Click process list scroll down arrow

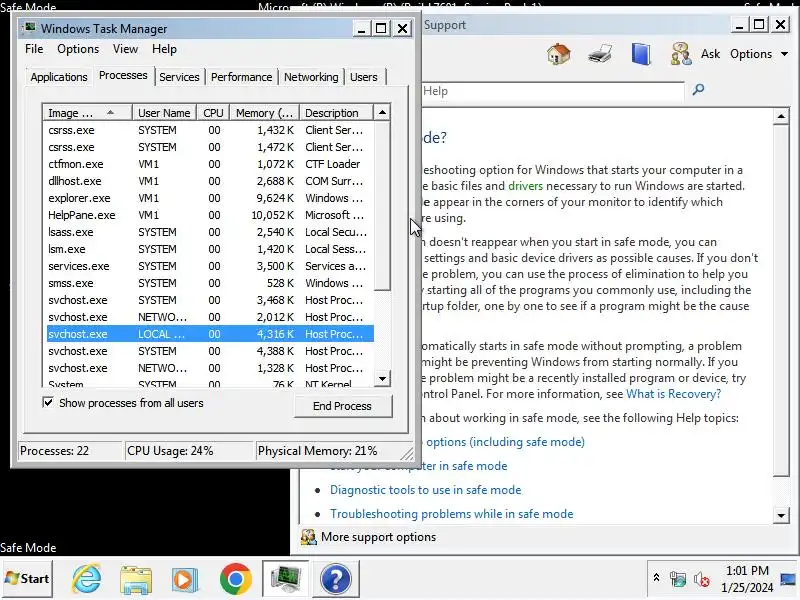382,379
